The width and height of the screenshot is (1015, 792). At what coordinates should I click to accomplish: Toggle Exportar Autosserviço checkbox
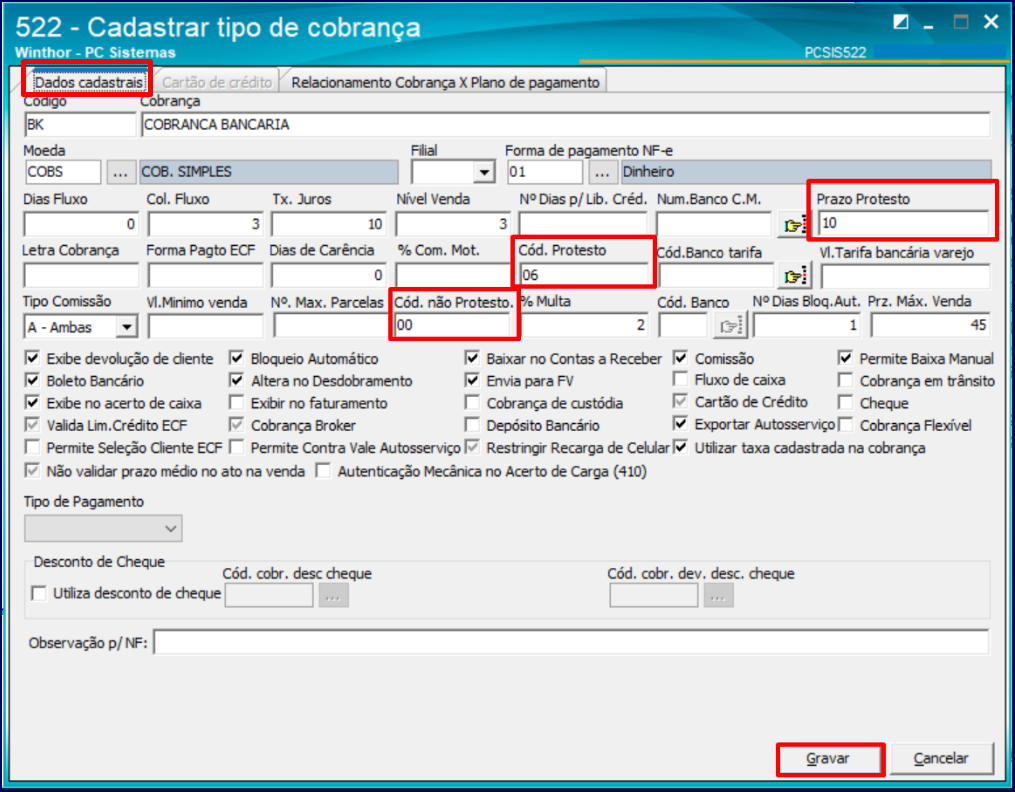pos(680,424)
